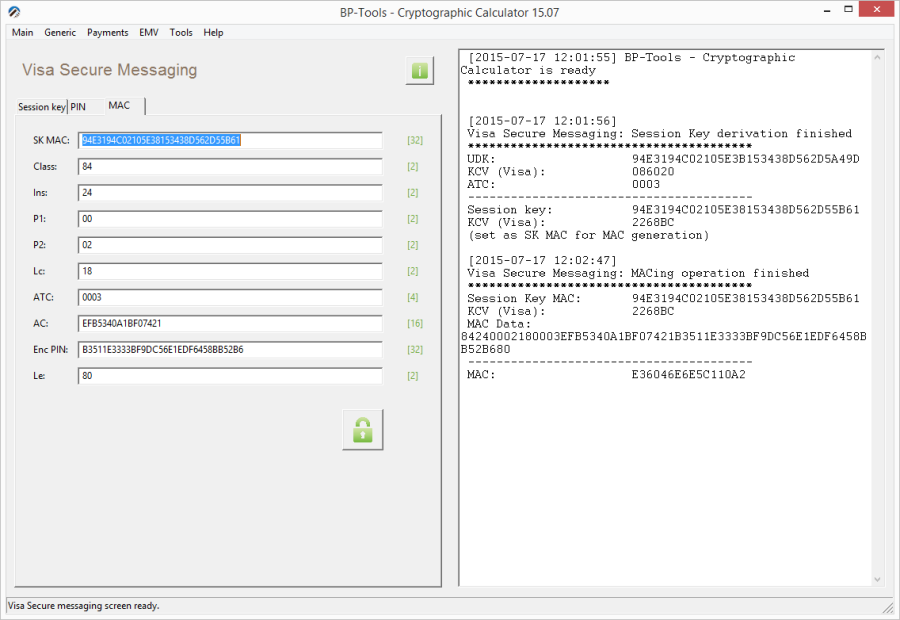This screenshot has height=620, width=900.
Task: Click the MAC result E36046E6E5C110A2
Action: click(x=688, y=375)
